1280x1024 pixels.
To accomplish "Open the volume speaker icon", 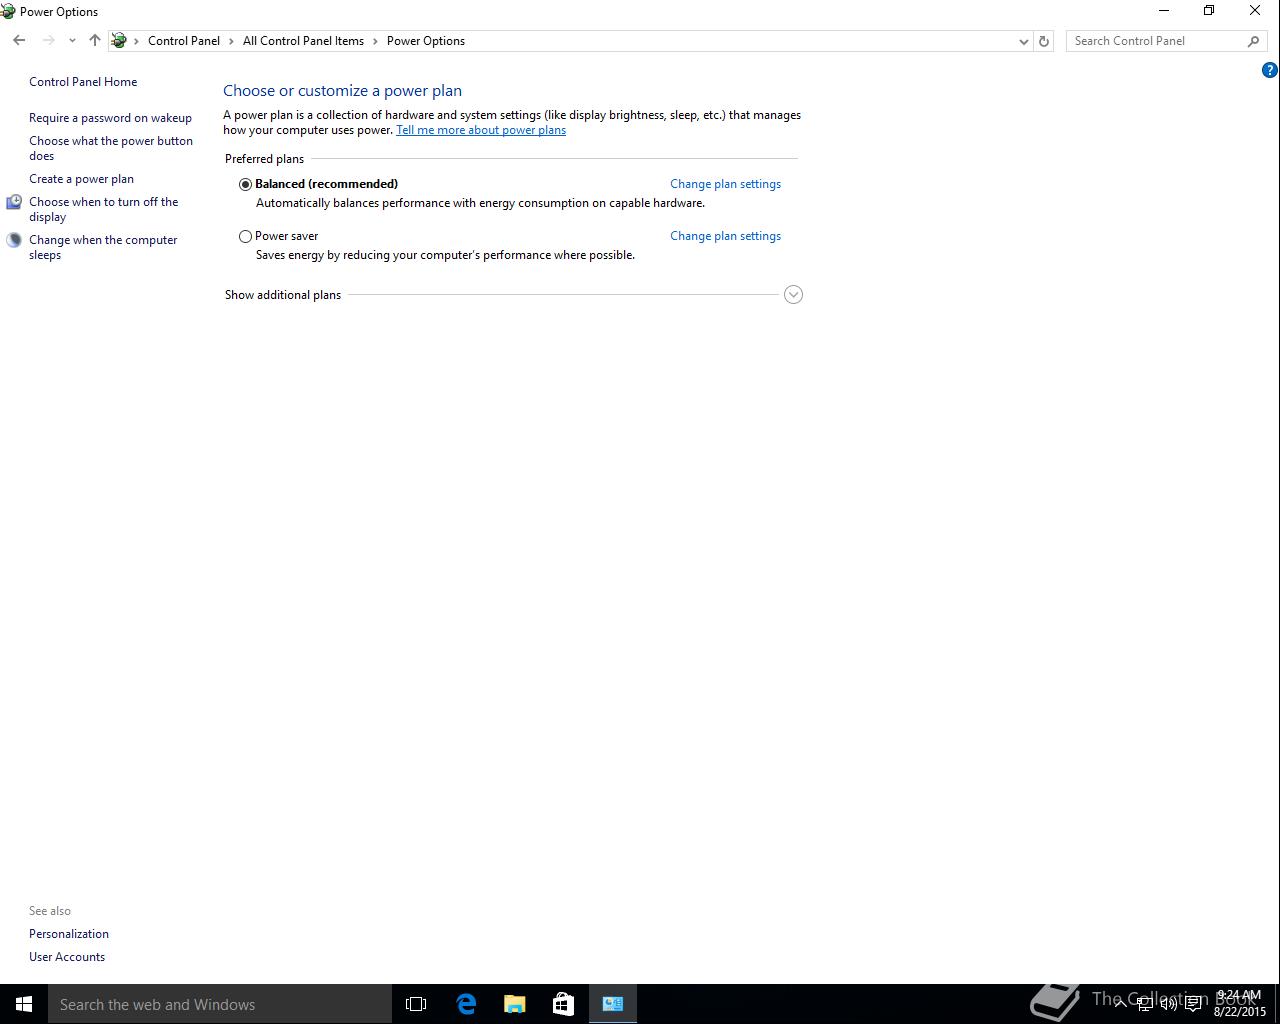I will pos(1169,1004).
